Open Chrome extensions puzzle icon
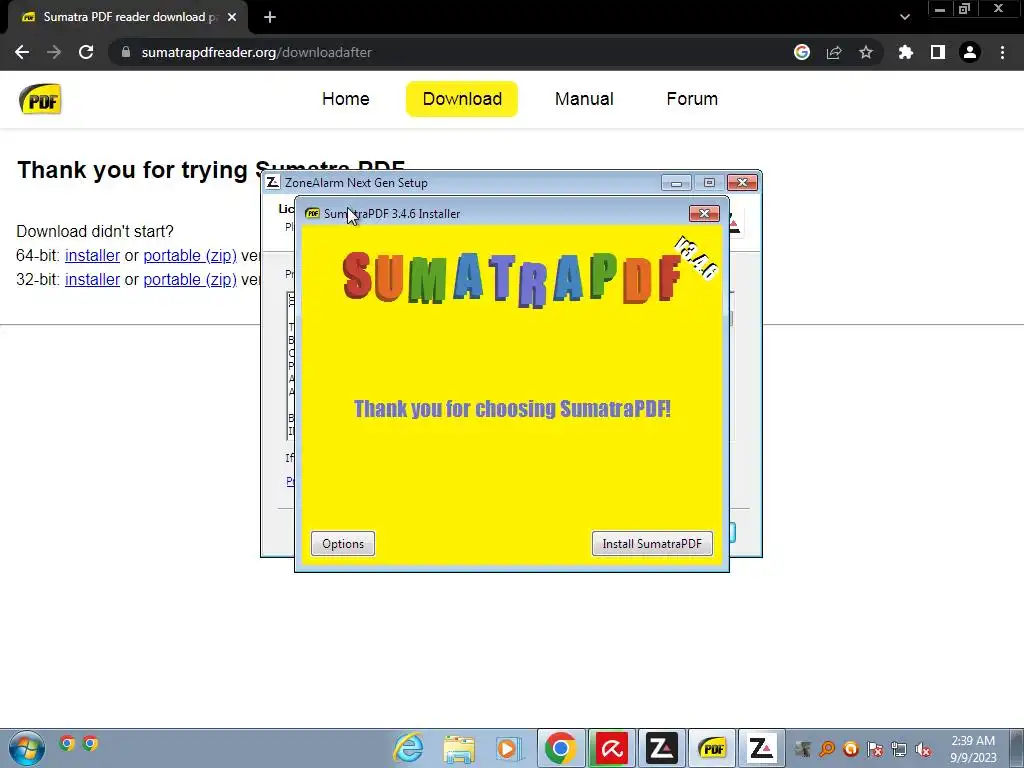1024x768 pixels. (x=905, y=52)
